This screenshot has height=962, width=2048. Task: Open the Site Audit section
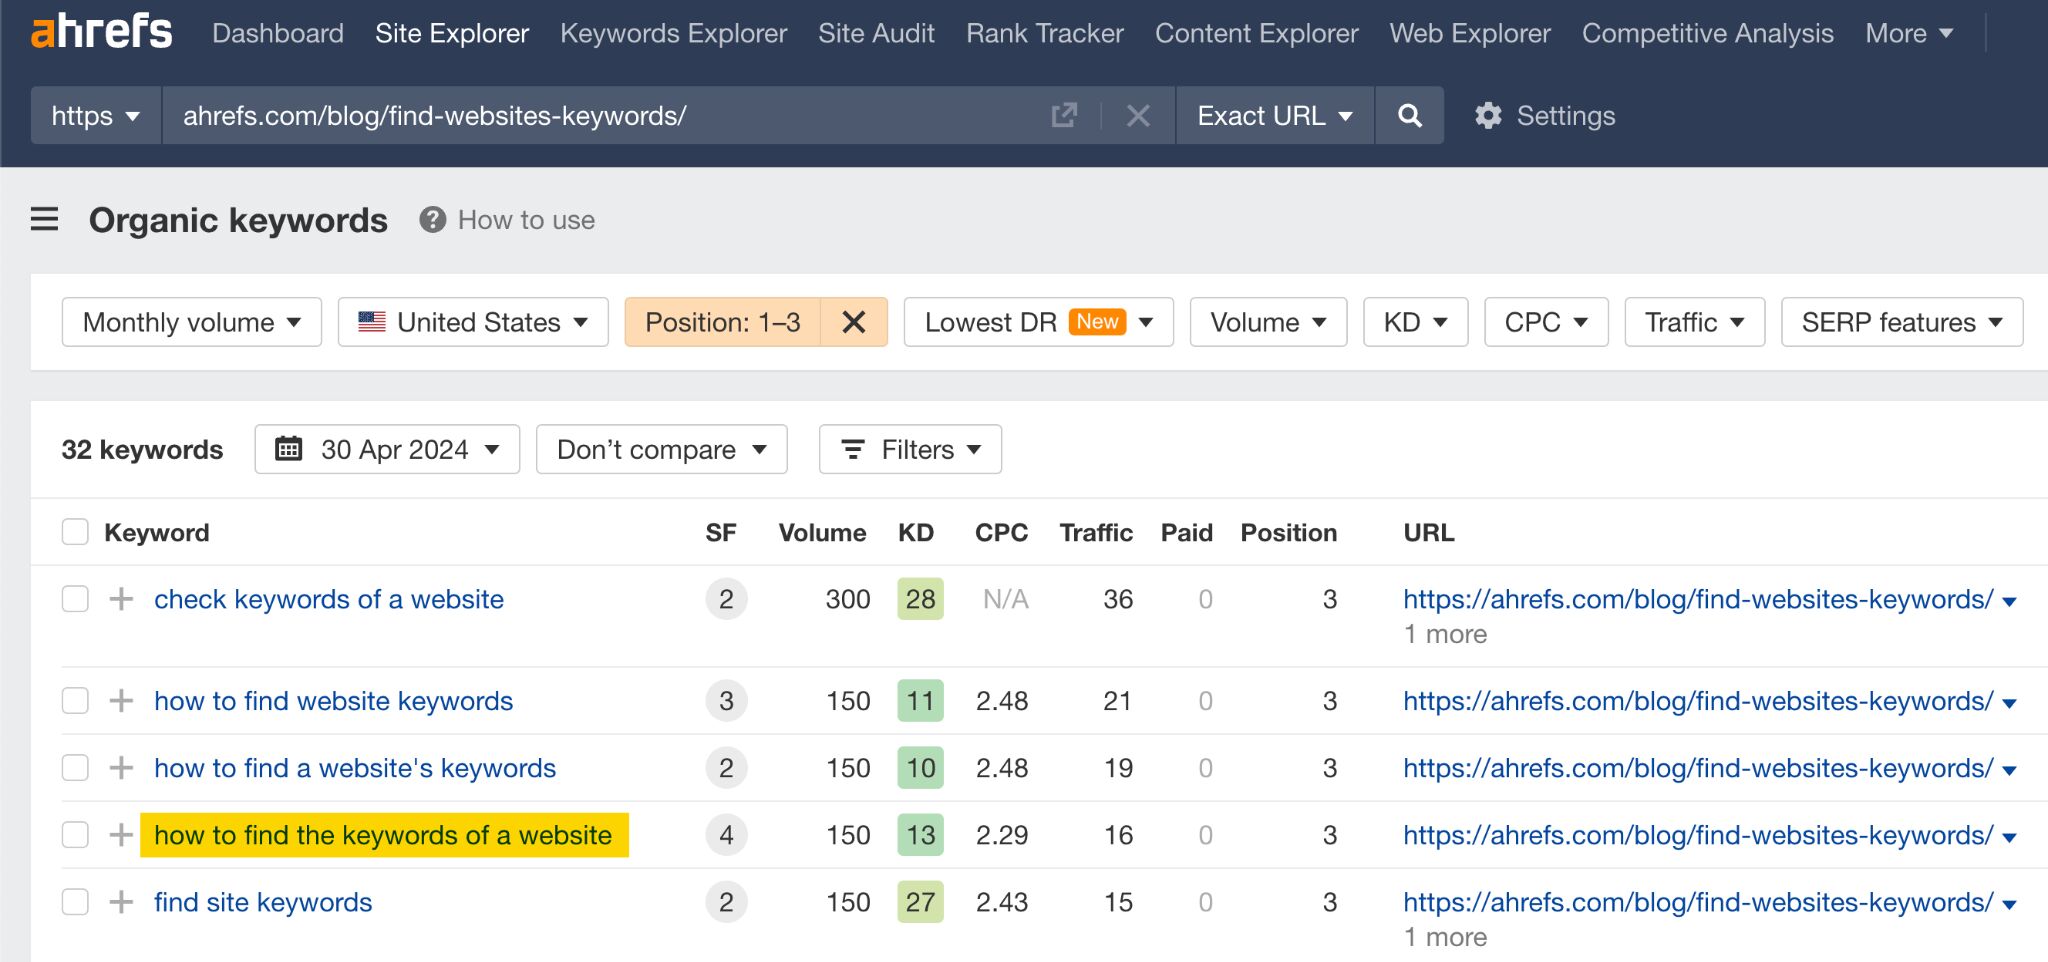click(875, 33)
